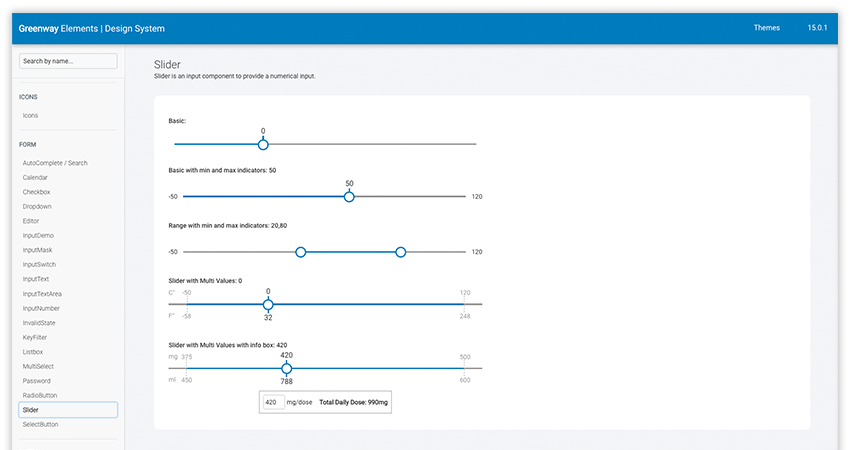850x450 pixels.
Task: Open Icons page in sidebar
Action: [x=31, y=115]
